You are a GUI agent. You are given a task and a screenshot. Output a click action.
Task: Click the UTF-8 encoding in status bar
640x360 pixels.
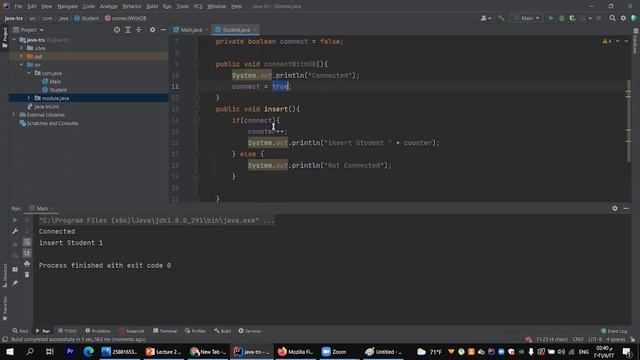(595, 340)
